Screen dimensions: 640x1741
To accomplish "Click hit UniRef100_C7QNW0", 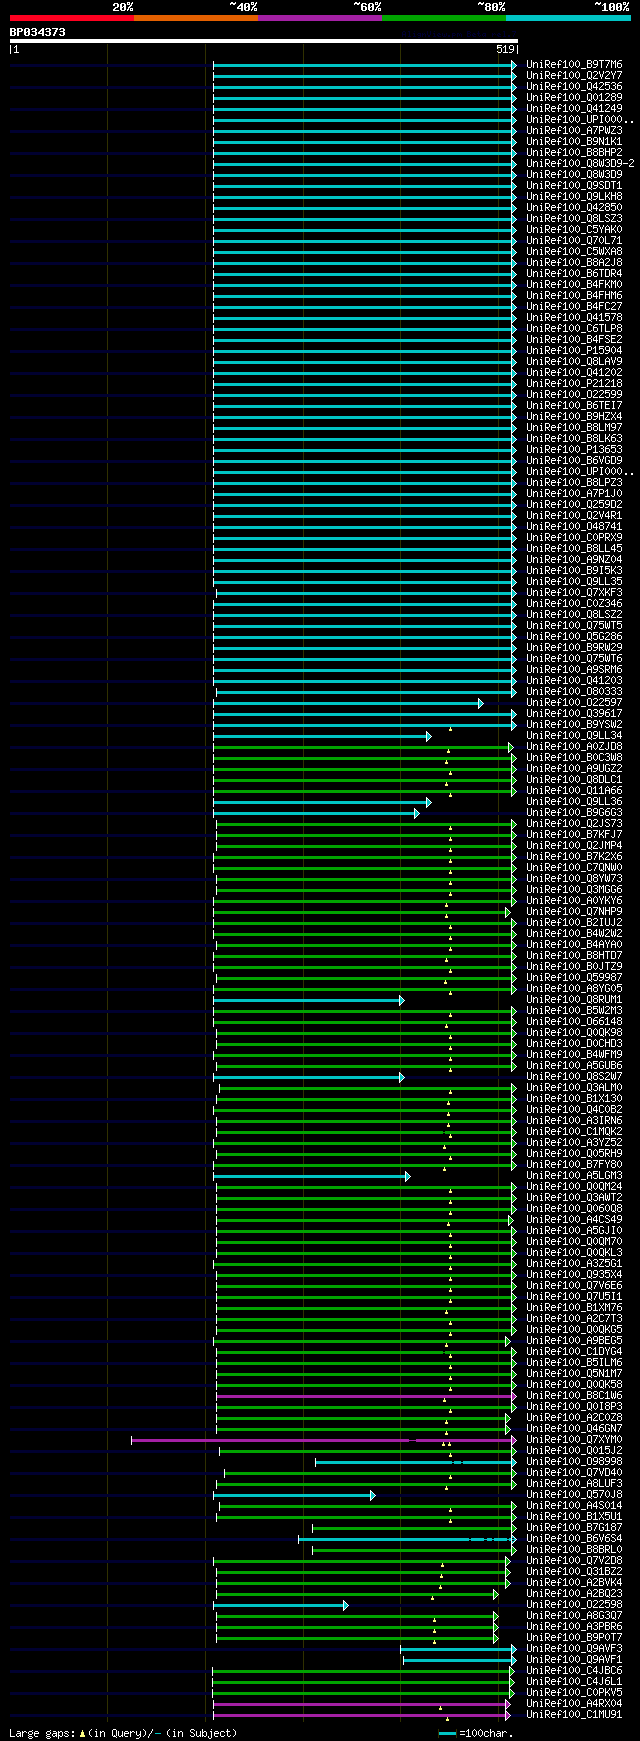I will pos(574,868).
